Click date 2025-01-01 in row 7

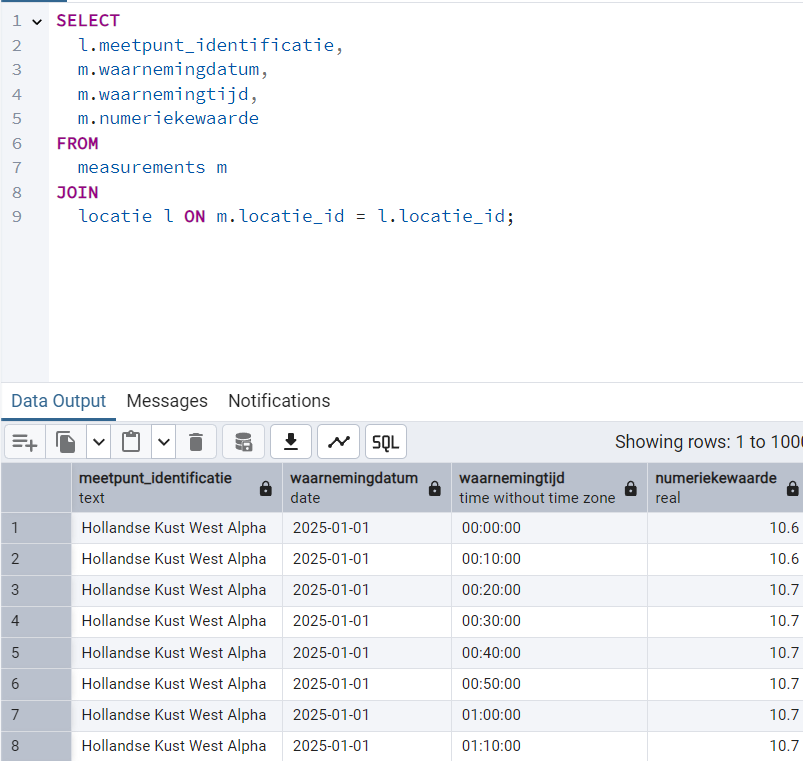click(367, 715)
